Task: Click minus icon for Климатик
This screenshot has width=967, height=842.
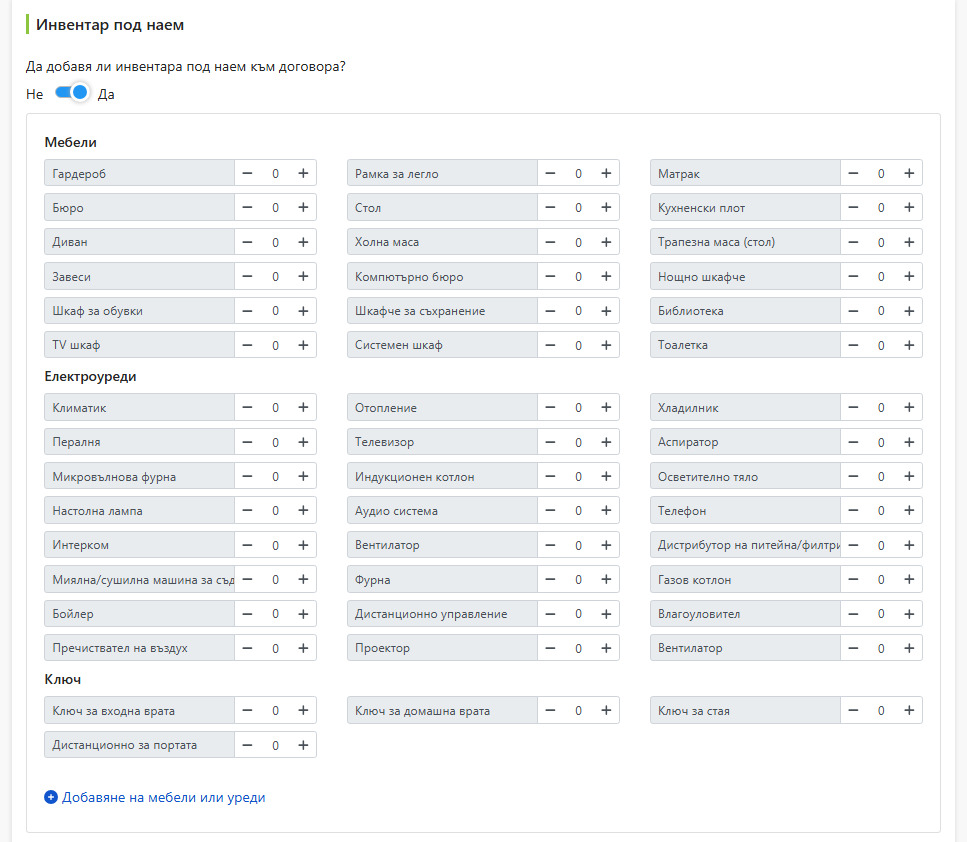Action: coord(247,407)
